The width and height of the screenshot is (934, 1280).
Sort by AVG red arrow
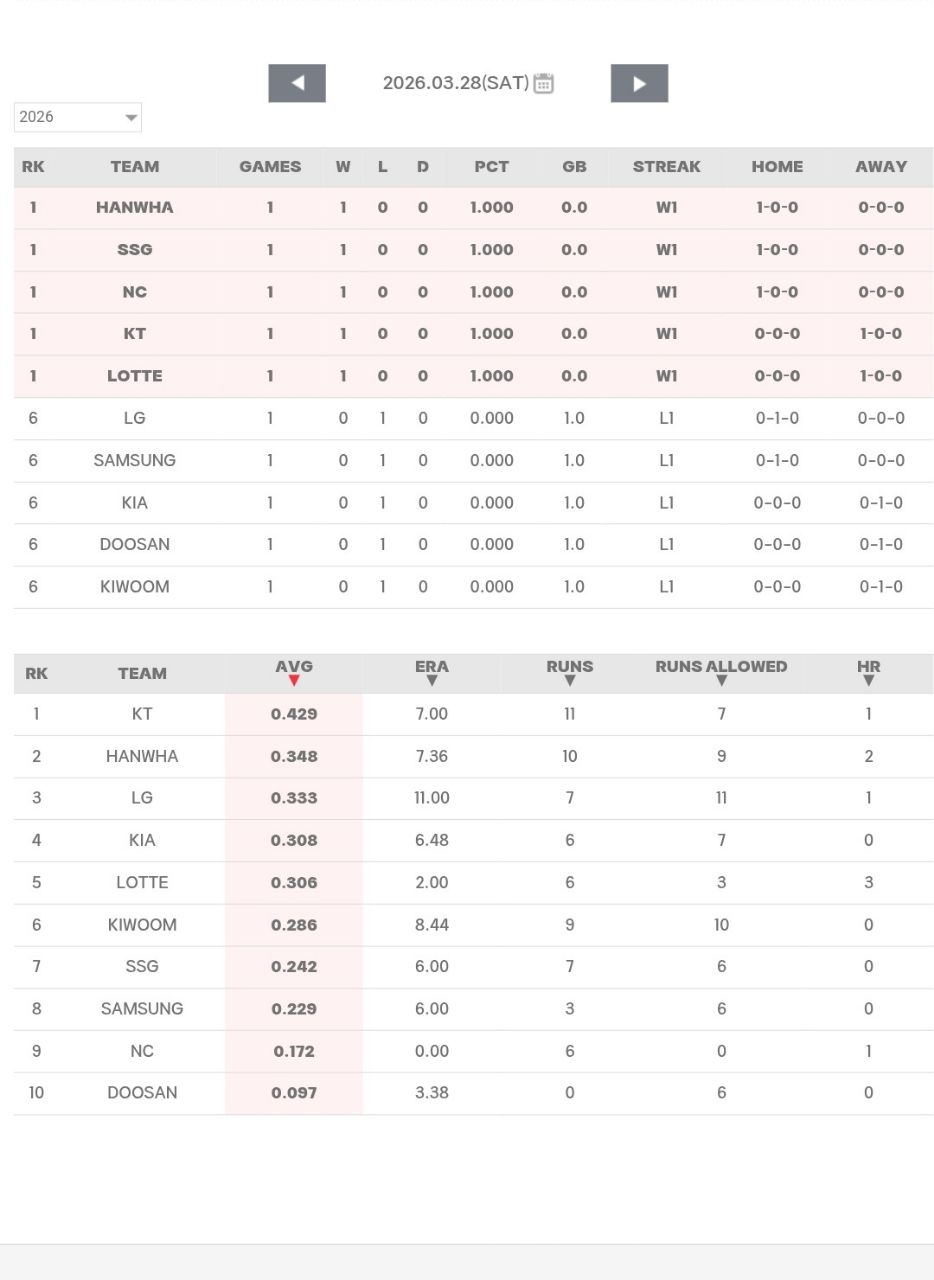pos(294,681)
